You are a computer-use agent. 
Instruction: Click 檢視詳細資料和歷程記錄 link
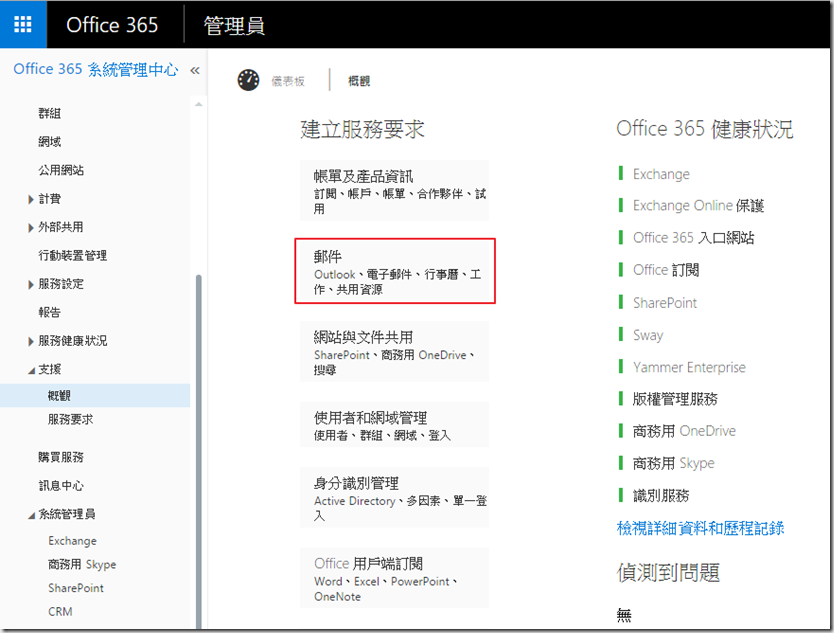pyautogui.click(x=700, y=528)
